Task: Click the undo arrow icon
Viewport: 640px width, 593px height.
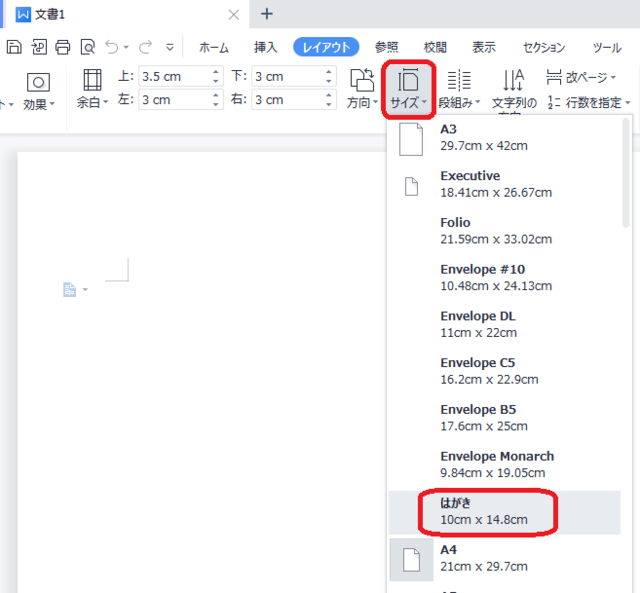Action: tap(112, 47)
